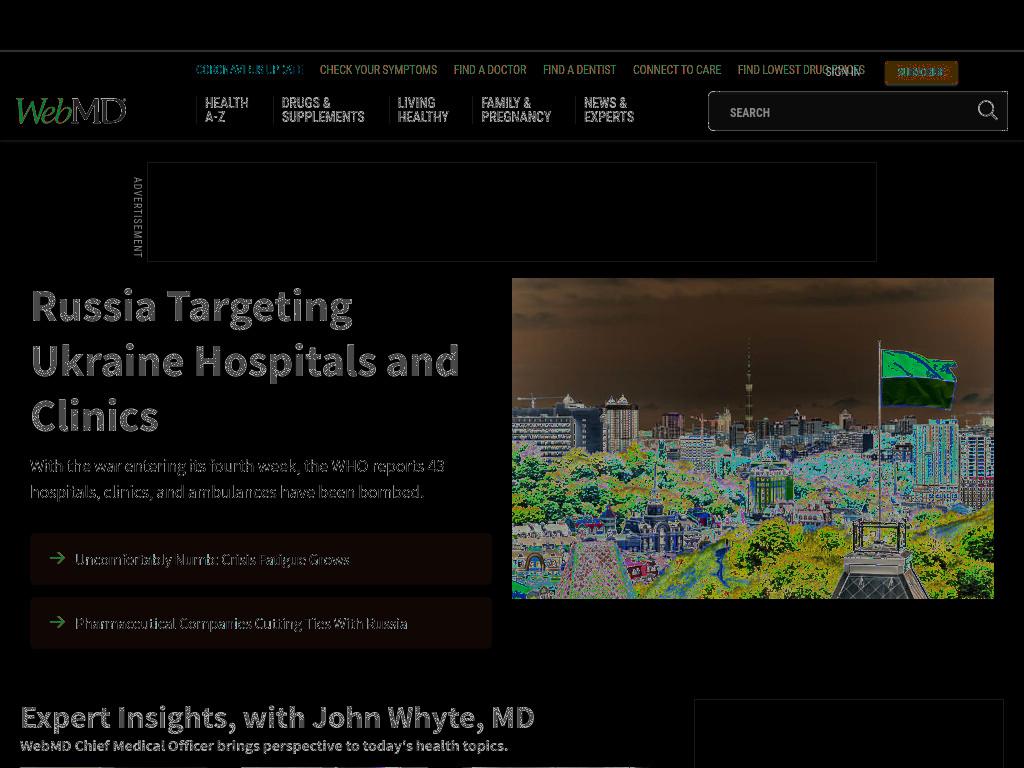Click the Expert Insights, with John Whyte heading
Image resolution: width=1024 pixels, height=768 pixels.
coord(278,718)
